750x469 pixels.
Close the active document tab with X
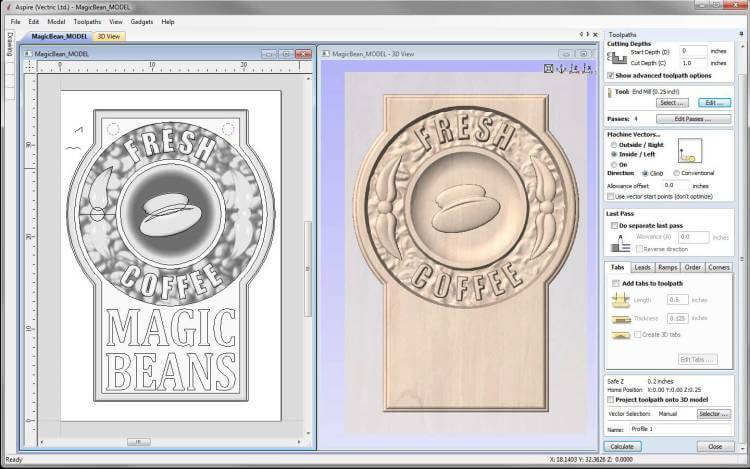coord(596,34)
